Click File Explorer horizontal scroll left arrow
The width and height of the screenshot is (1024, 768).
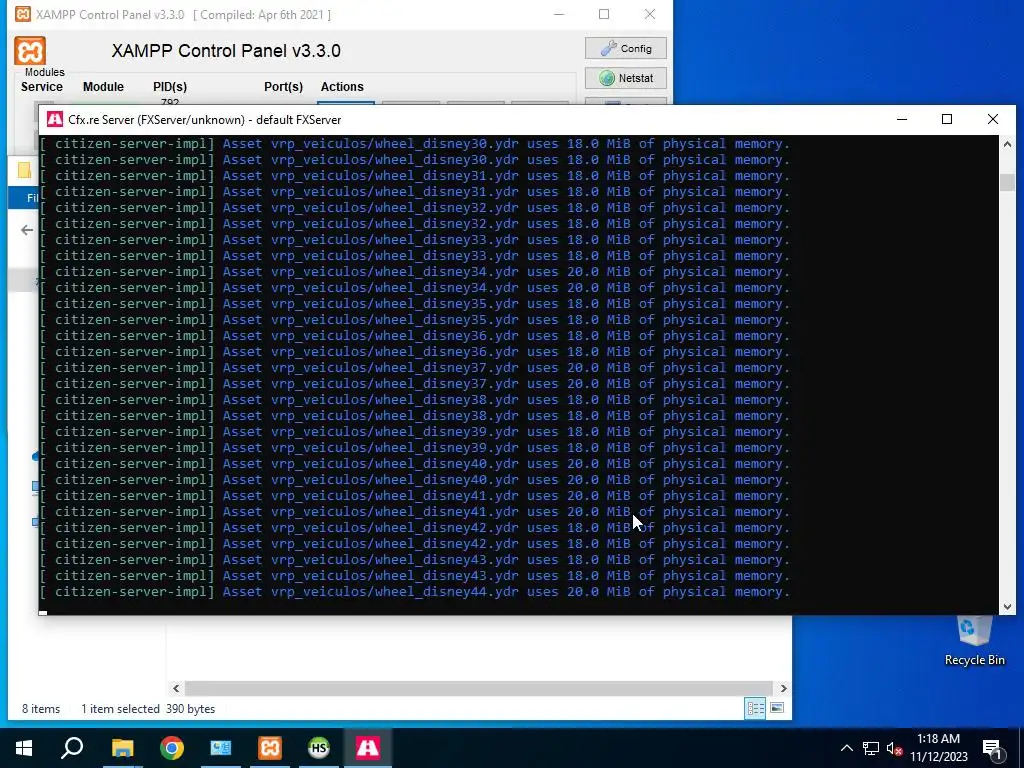pos(176,688)
